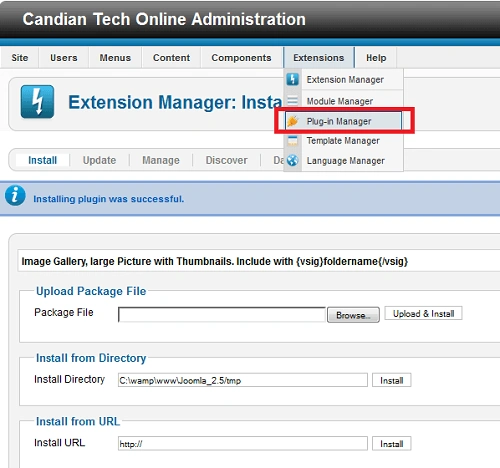Switch to the Manage tab
The height and width of the screenshot is (468, 500).
click(x=161, y=160)
